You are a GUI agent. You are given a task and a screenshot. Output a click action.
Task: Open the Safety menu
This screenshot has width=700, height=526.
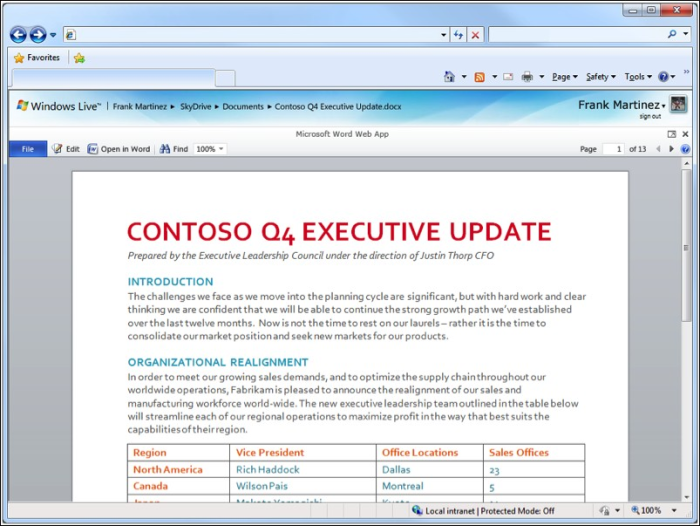[x=601, y=77]
